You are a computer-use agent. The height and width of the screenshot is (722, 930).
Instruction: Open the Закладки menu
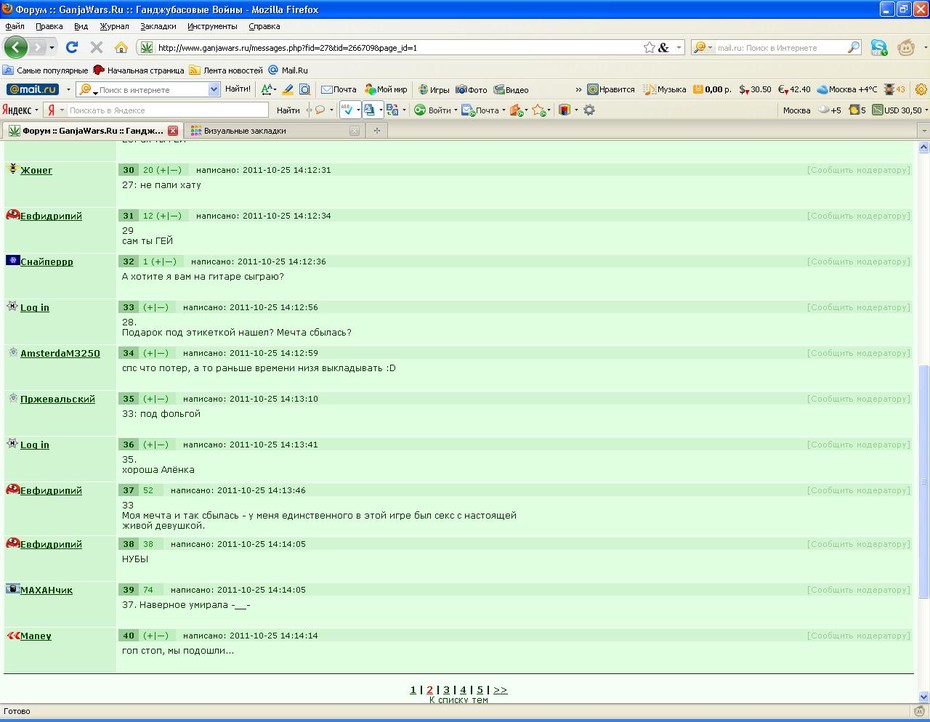tap(158, 26)
